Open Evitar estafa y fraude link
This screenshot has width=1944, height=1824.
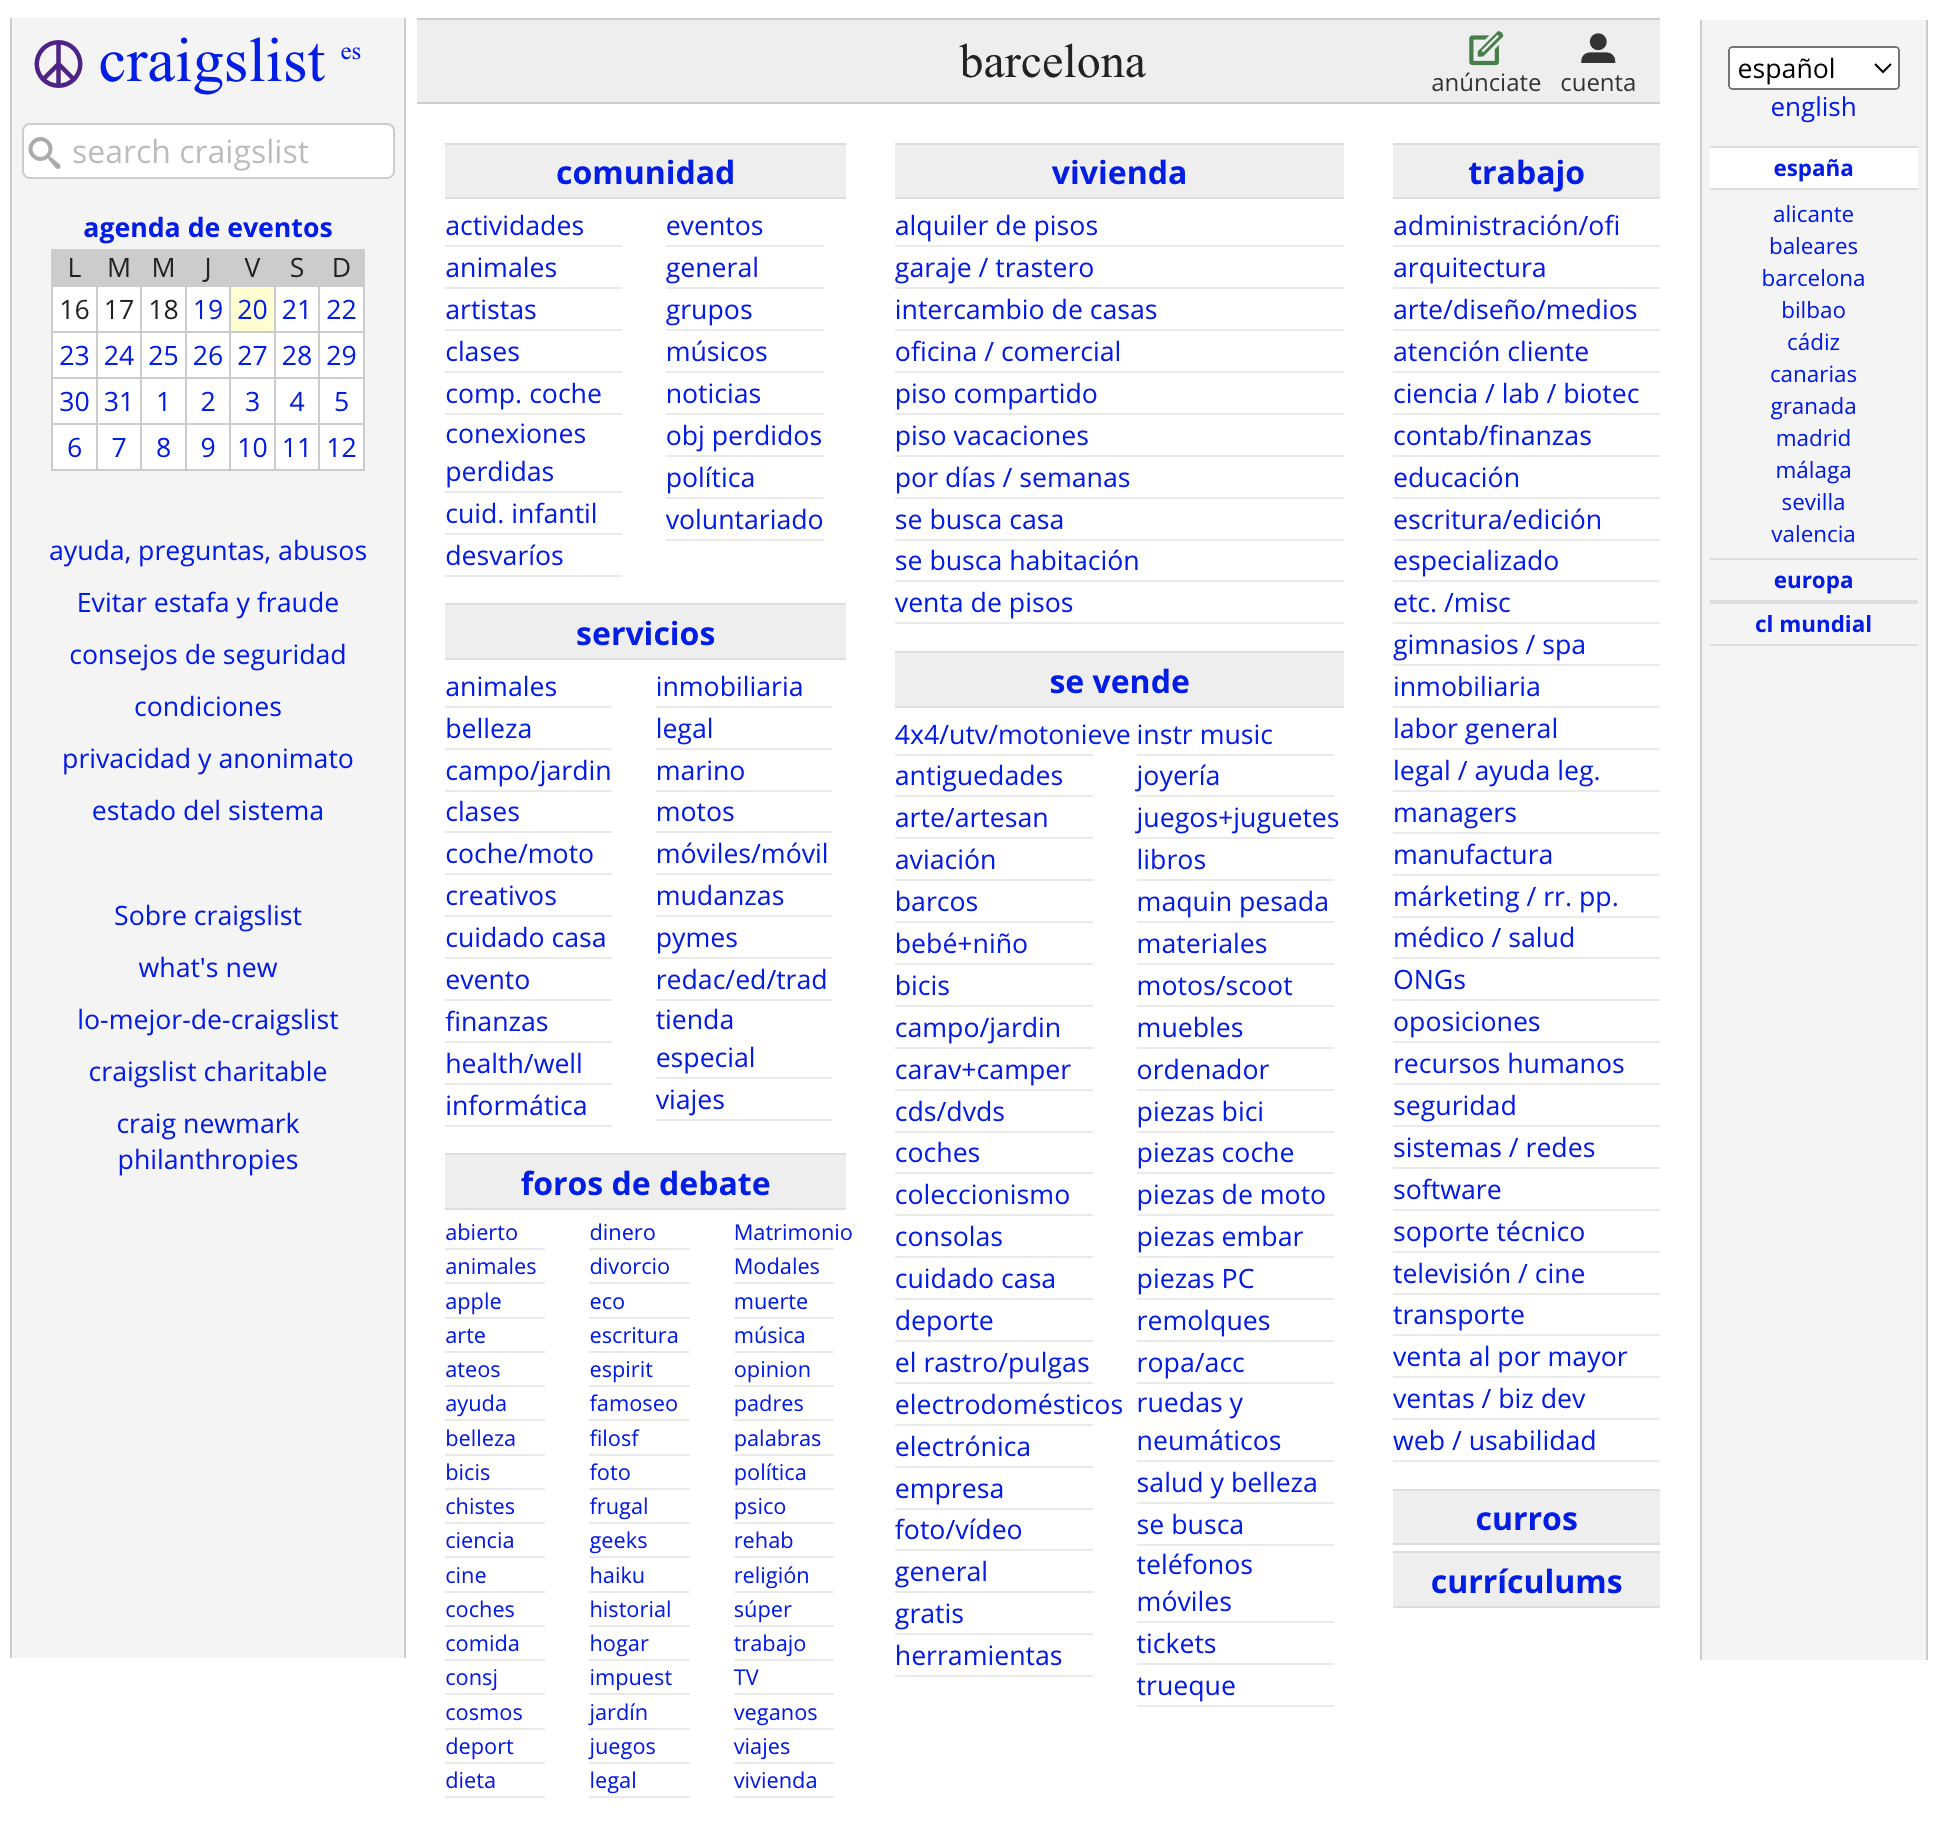tap(208, 603)
